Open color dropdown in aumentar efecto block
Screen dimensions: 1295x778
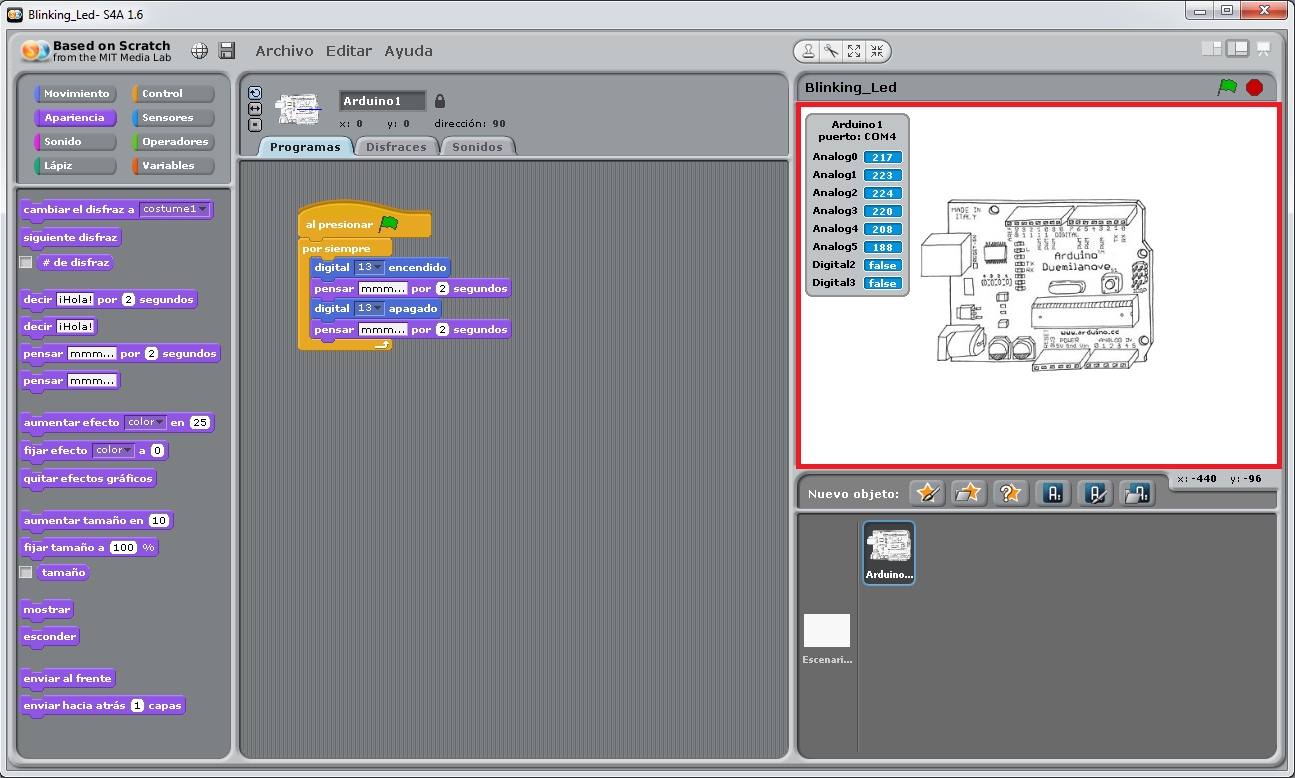coord(145,422)
